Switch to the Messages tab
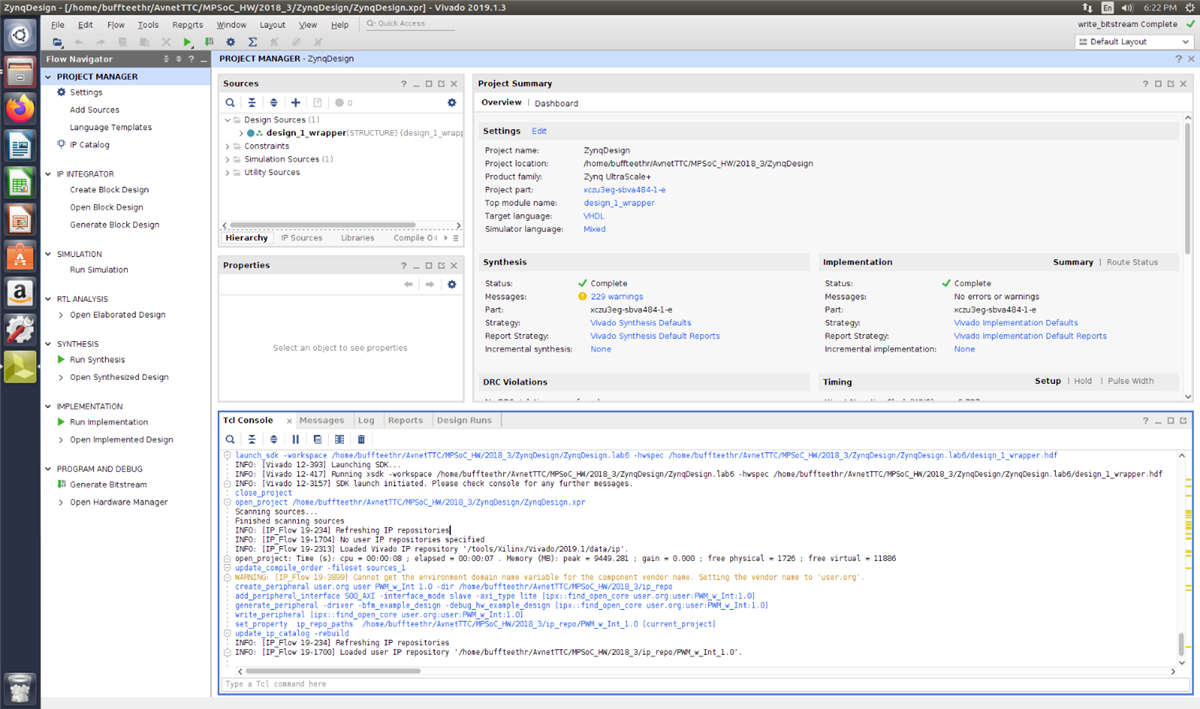The image size is (1200, 709). click(321, 421)
